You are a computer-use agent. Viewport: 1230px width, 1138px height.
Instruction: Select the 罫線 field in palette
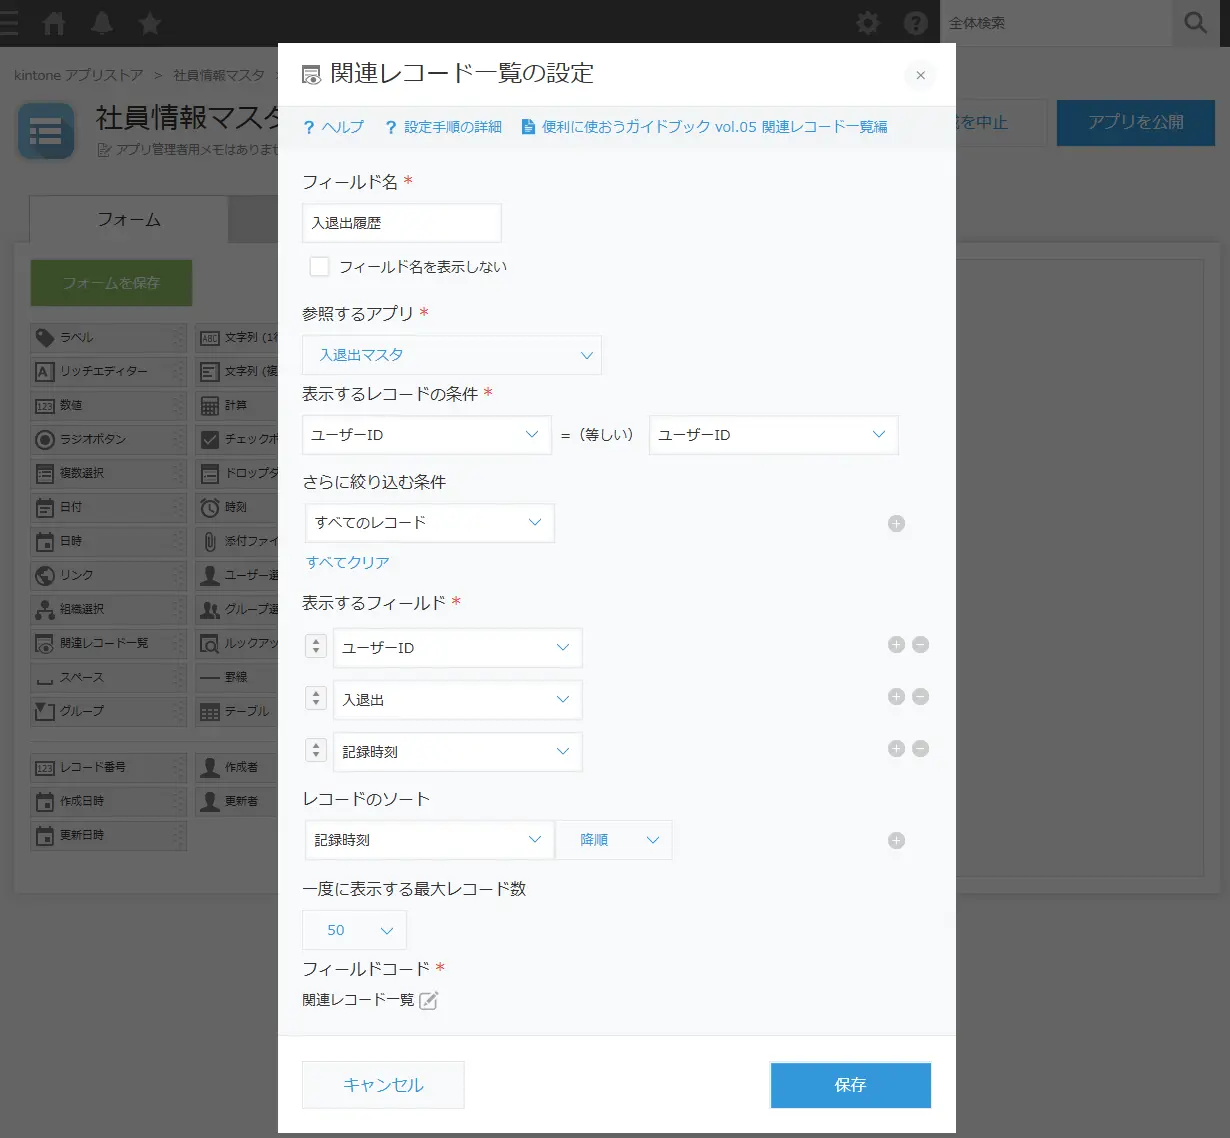(x=237, y=678)
